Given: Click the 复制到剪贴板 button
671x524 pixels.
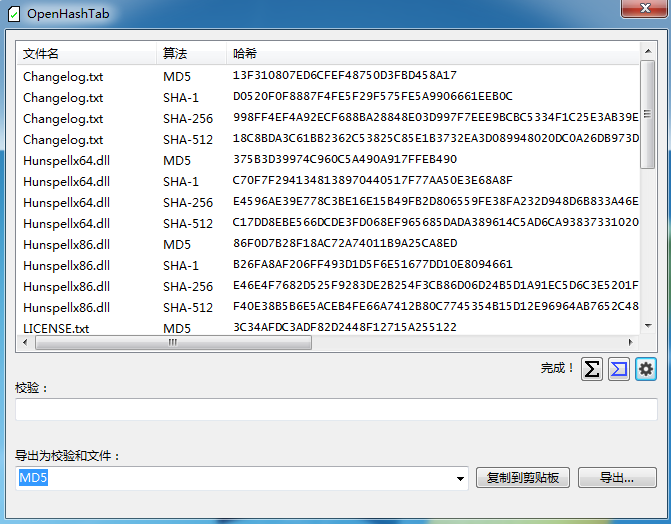Looking at the screenshot, I should point(523,478).
